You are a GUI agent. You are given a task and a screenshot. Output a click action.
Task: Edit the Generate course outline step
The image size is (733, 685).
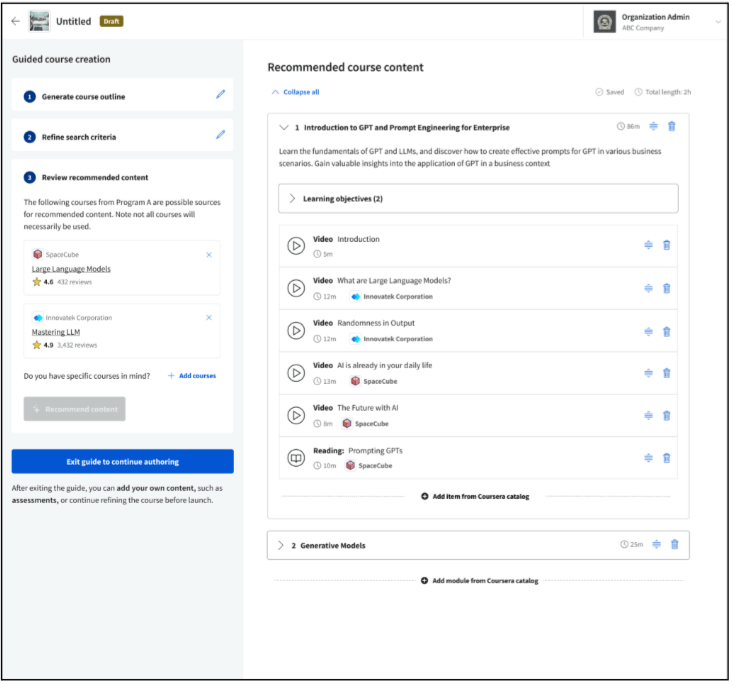tap(221, 94)
